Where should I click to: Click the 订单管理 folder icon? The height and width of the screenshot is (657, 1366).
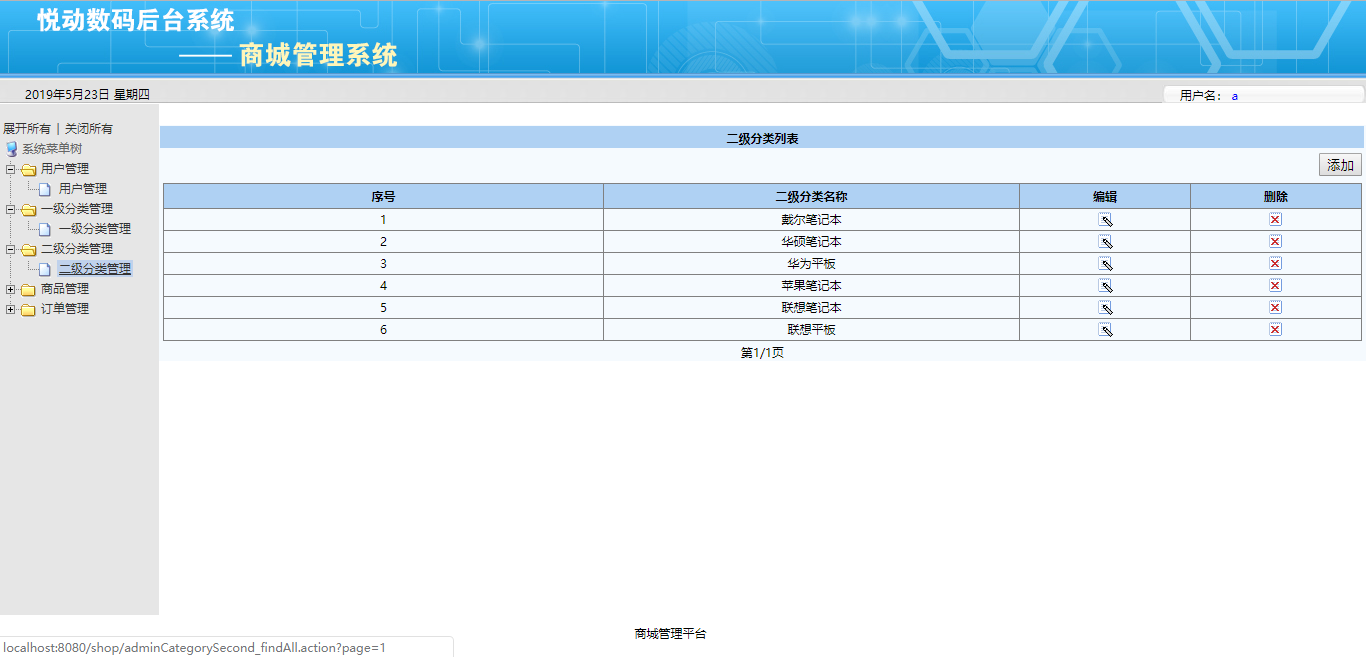29,309
